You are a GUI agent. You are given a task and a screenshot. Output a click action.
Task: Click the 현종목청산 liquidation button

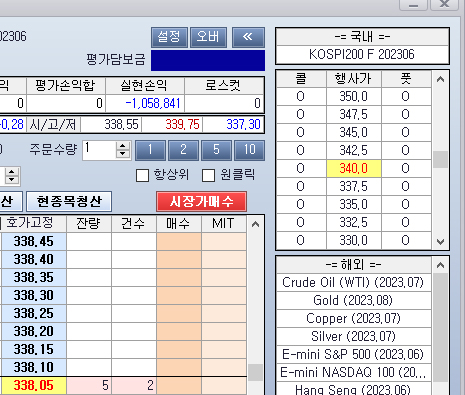[69, 201]
